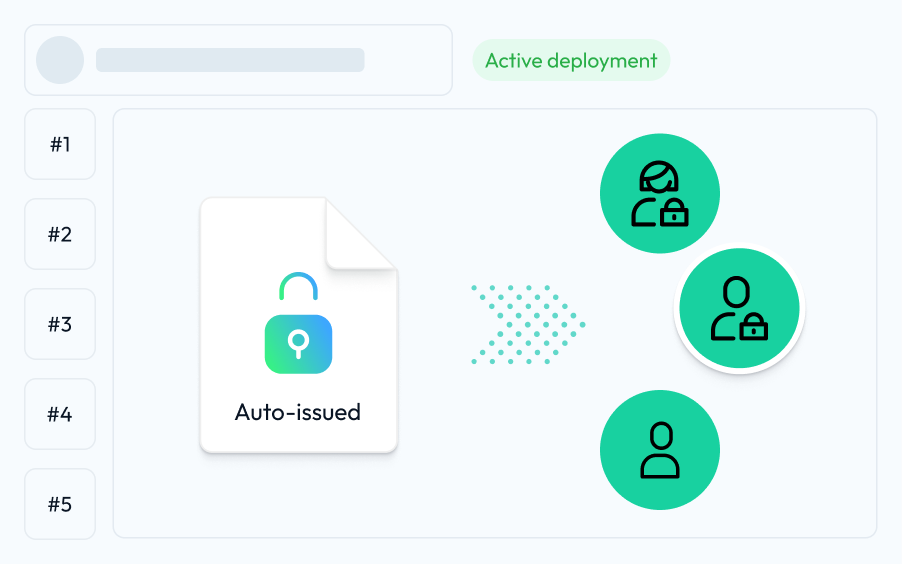Click the gradient padlock body on document
The height and width of the screenshot is (564, 902).
coord(298,344)
